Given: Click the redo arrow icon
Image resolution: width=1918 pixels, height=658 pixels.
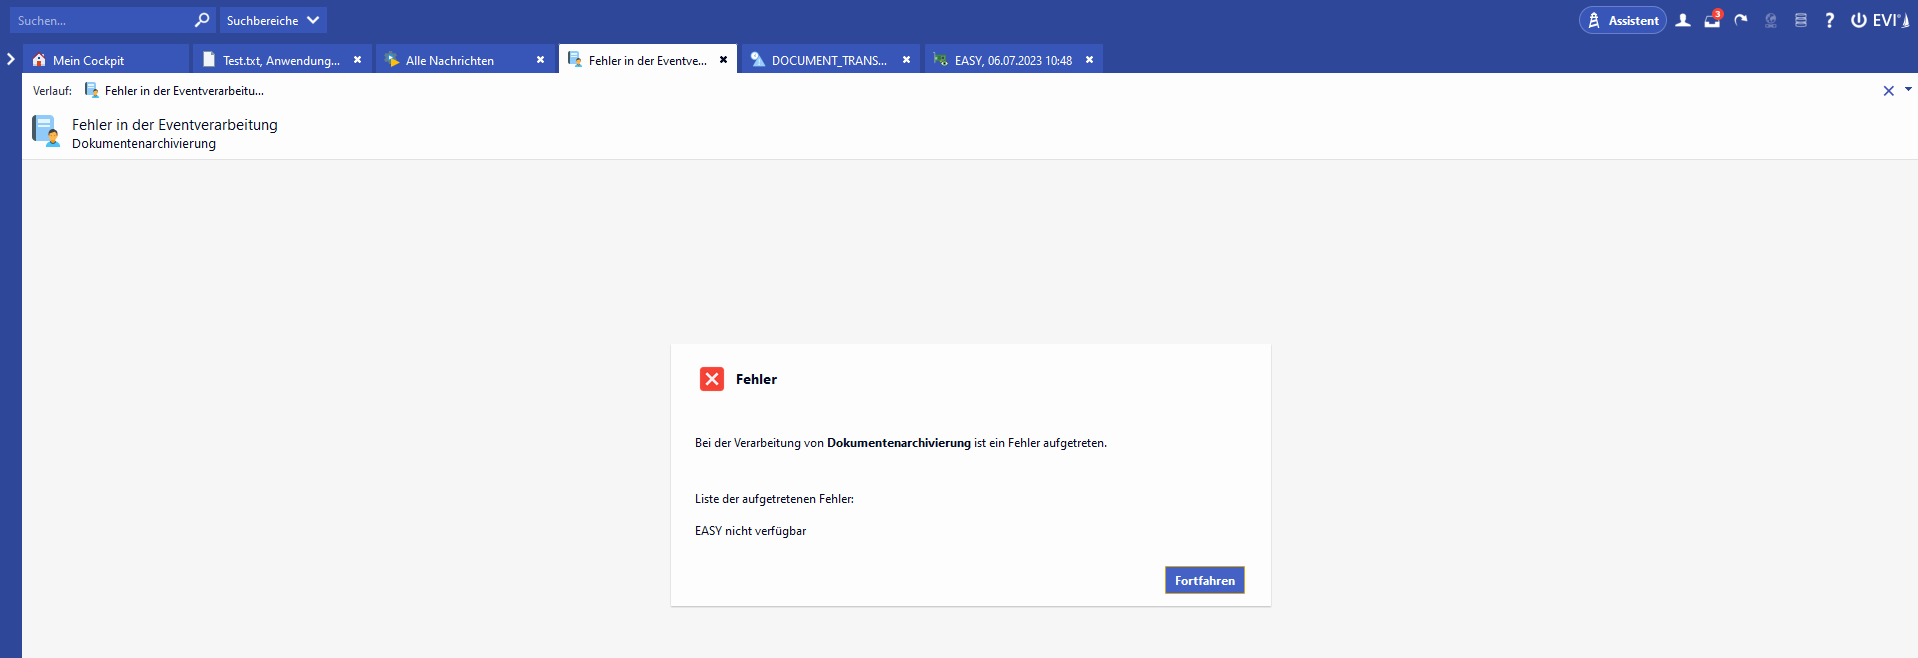Looking at the screenshot, I should point(1741,20).
